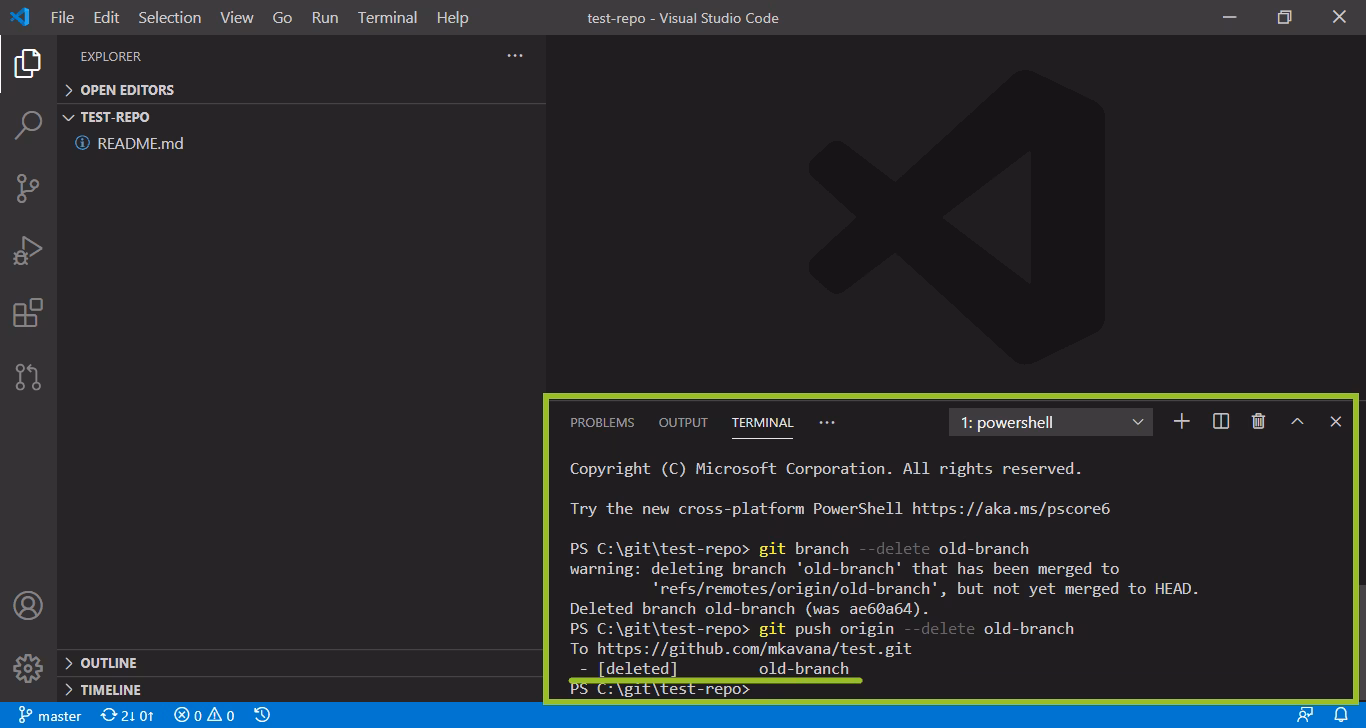Click the VS Code logo in title bar

(20, 17)
